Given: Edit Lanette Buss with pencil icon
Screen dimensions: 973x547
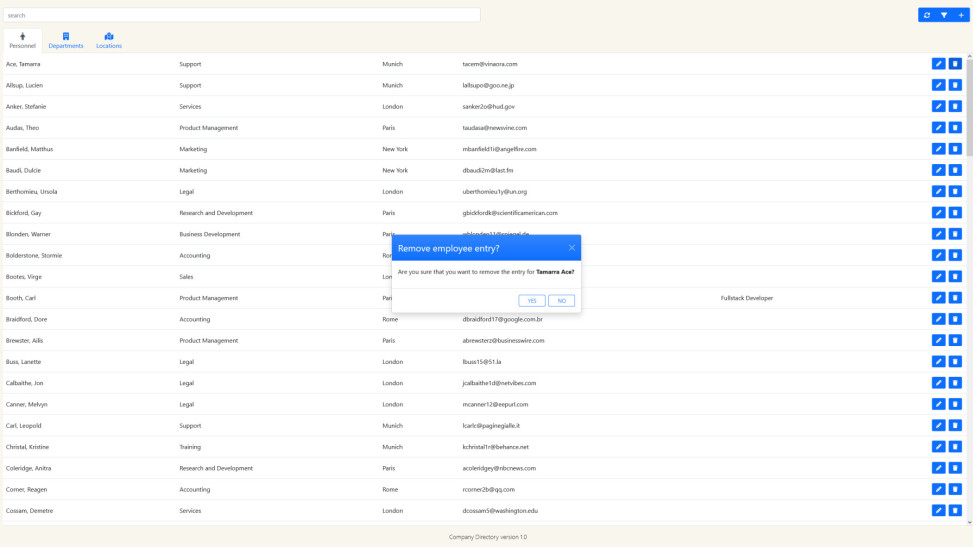Looking at the screenshot, I should coord(938,362).
